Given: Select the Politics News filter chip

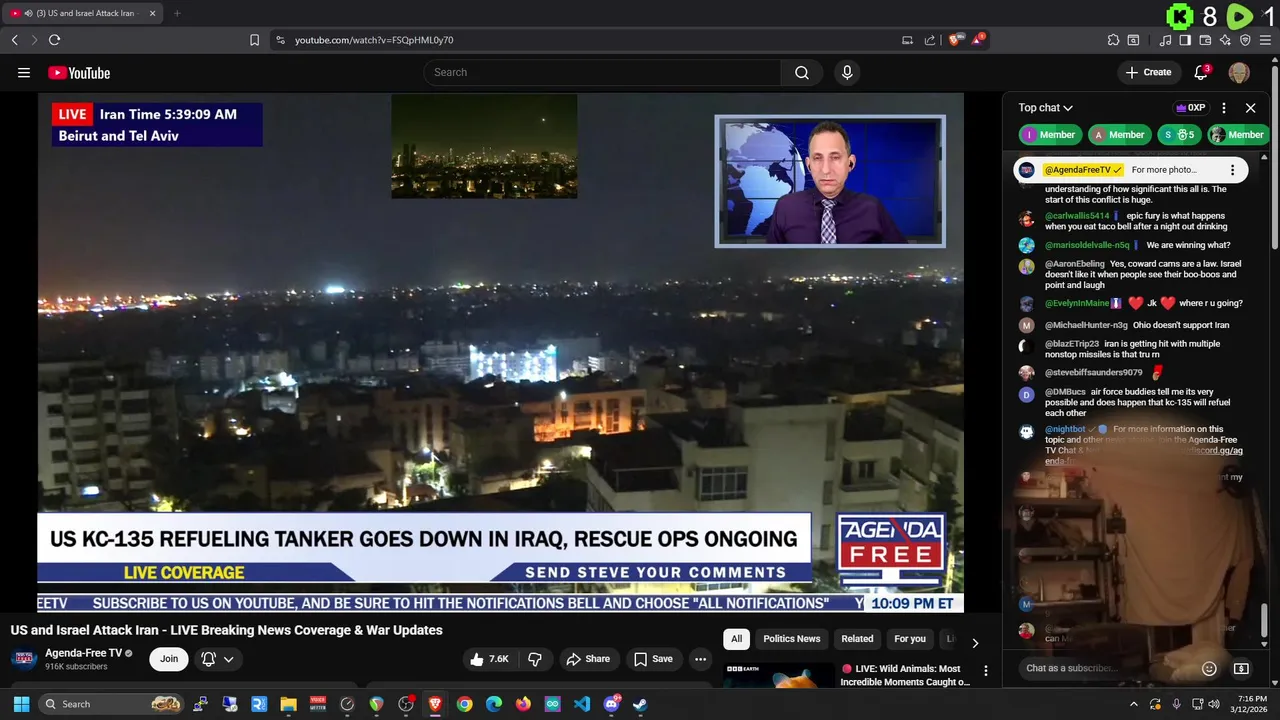Looking at the screenshot, I should tap(791, 639).
